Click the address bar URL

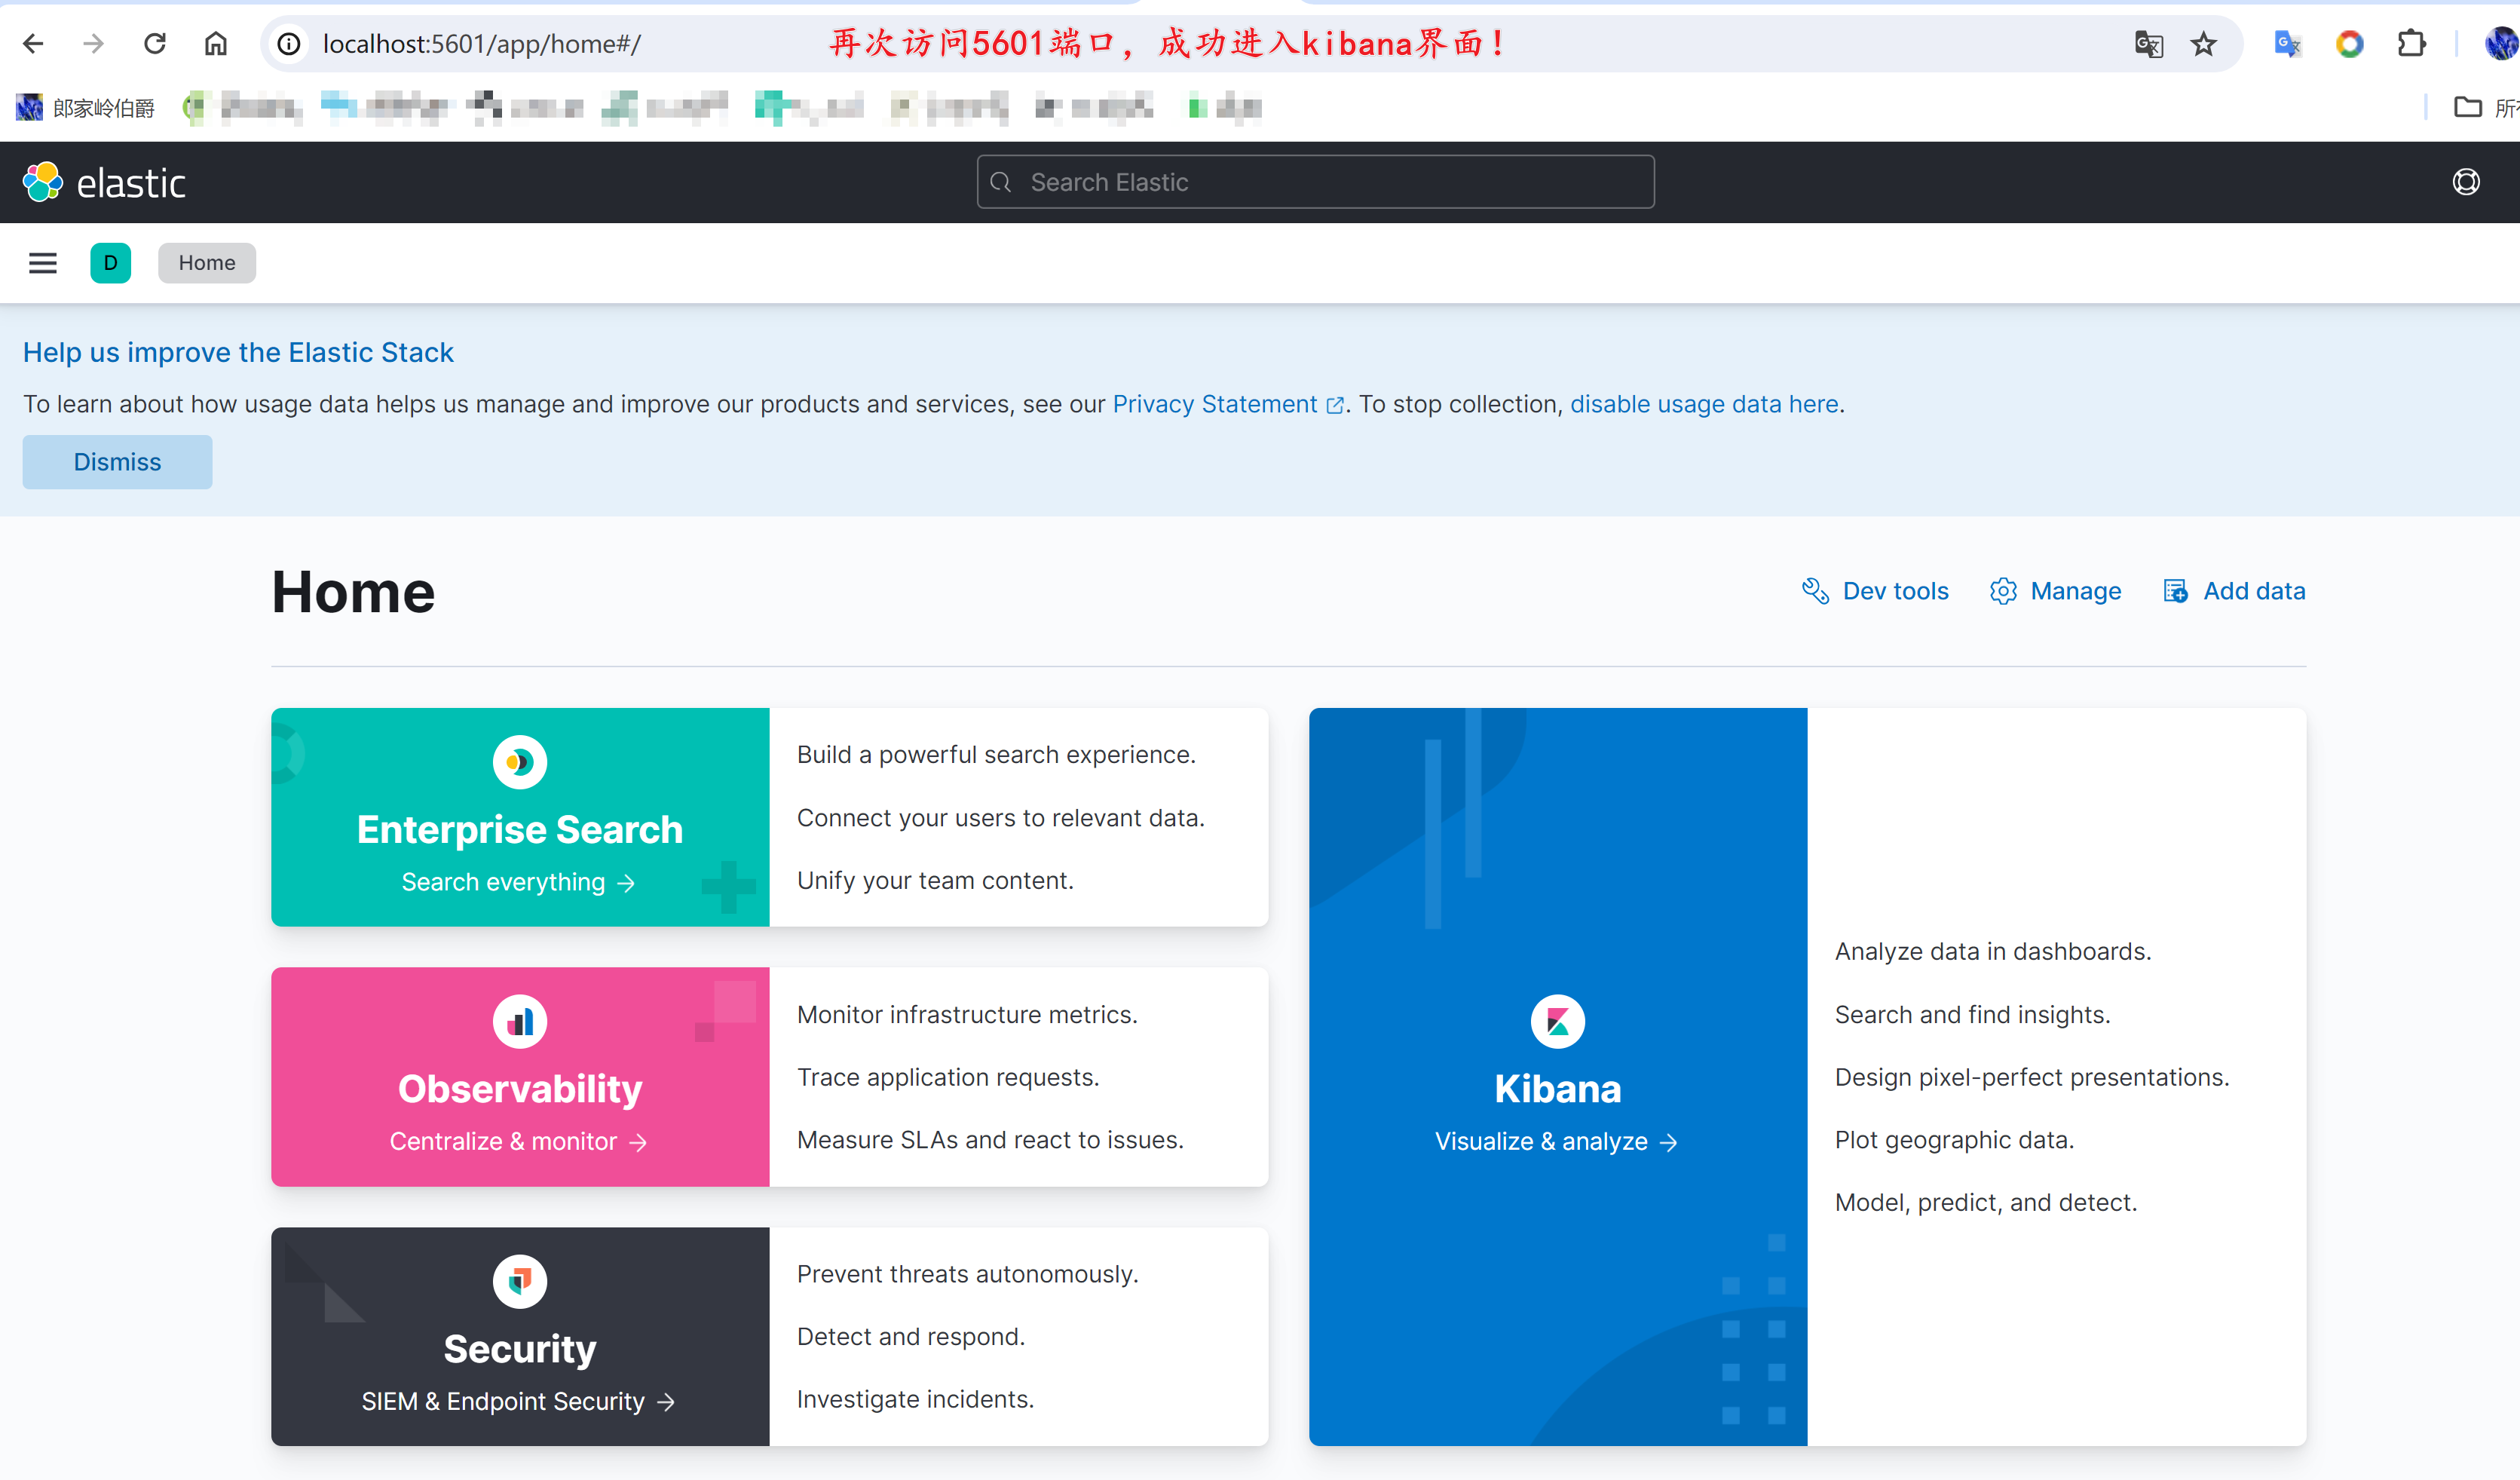click(481, 44)
